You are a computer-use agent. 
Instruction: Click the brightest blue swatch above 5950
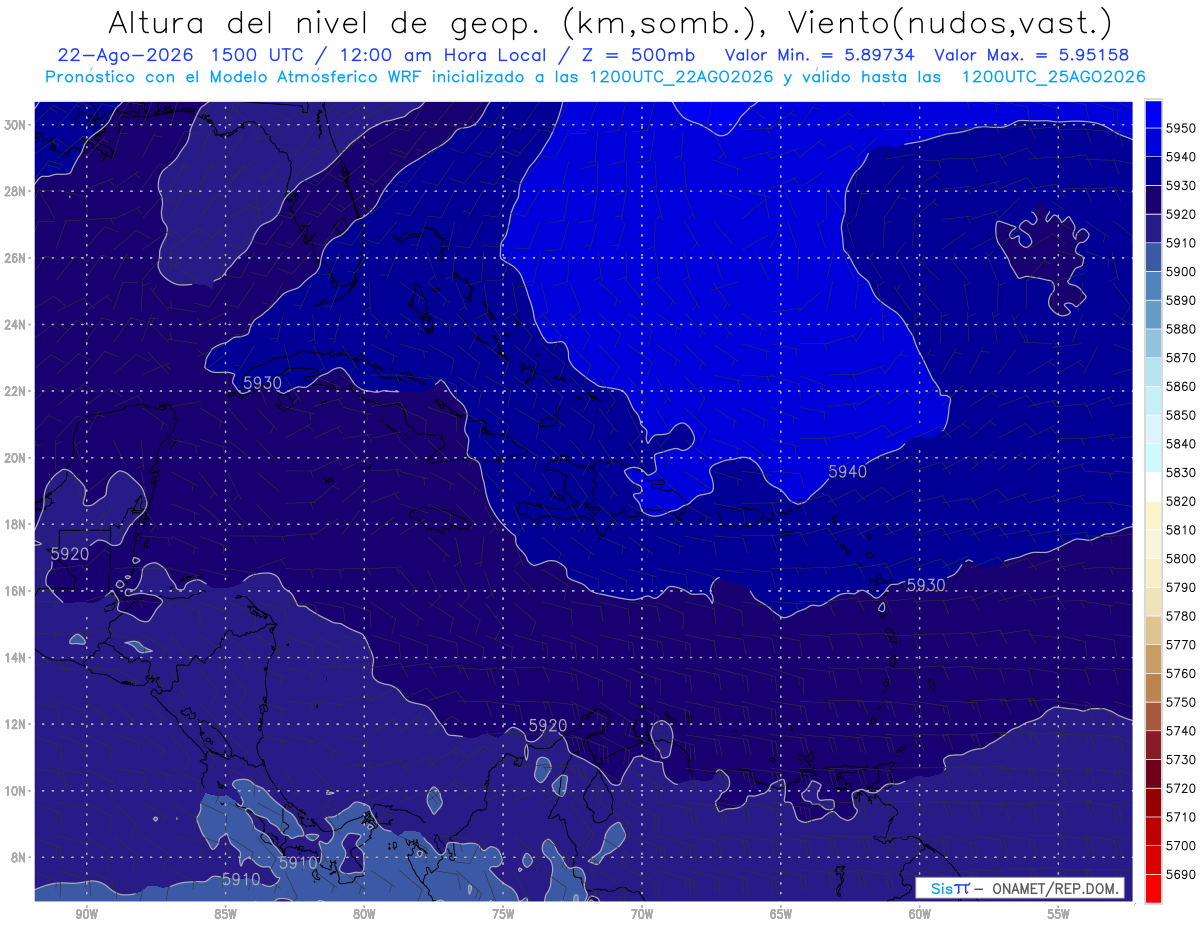[1153, 114]
